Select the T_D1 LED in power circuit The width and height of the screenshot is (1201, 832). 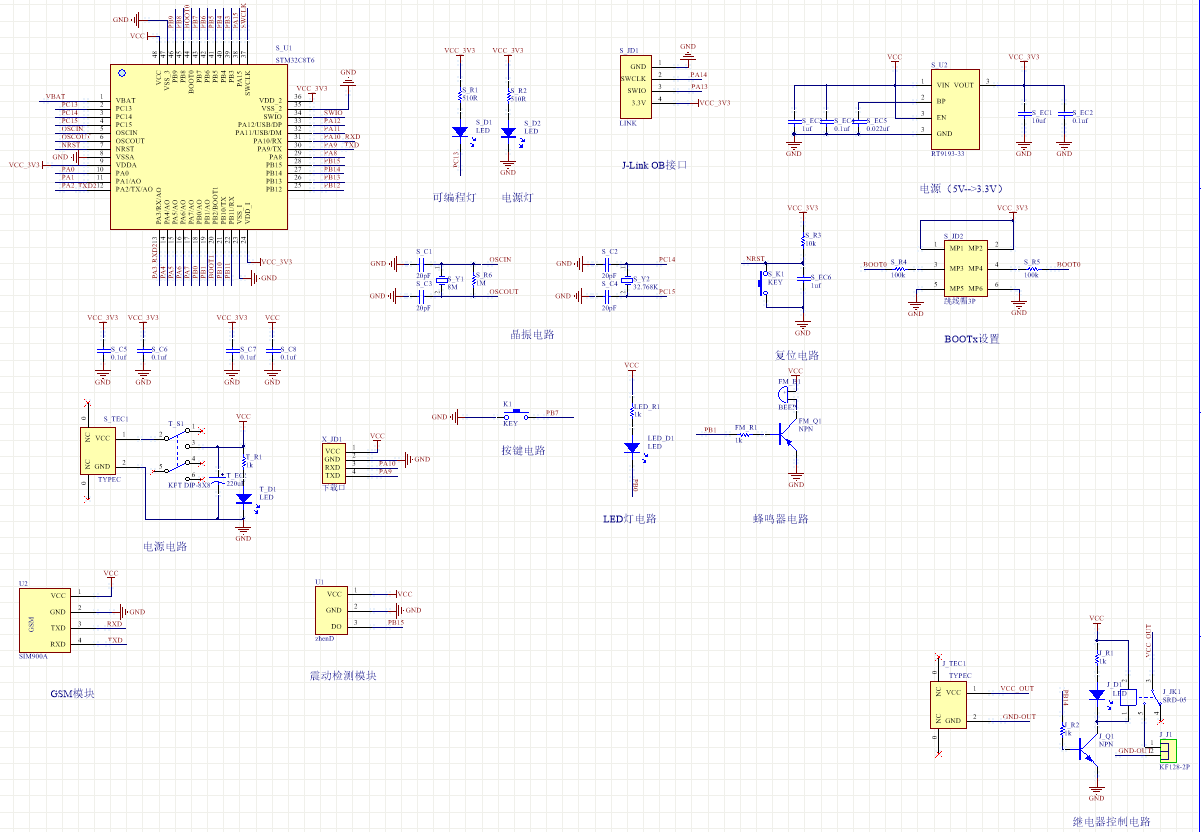(x=243, y=497)
